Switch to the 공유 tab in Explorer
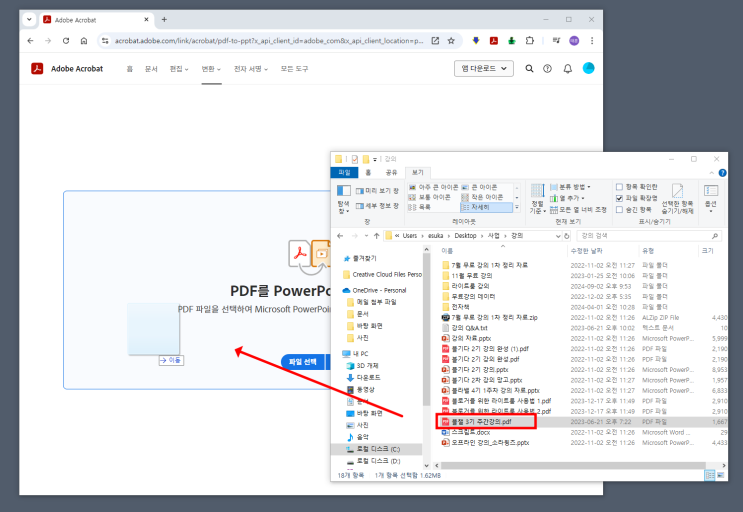The width and height of the screenshot is (743, 512). coord(391,172)
